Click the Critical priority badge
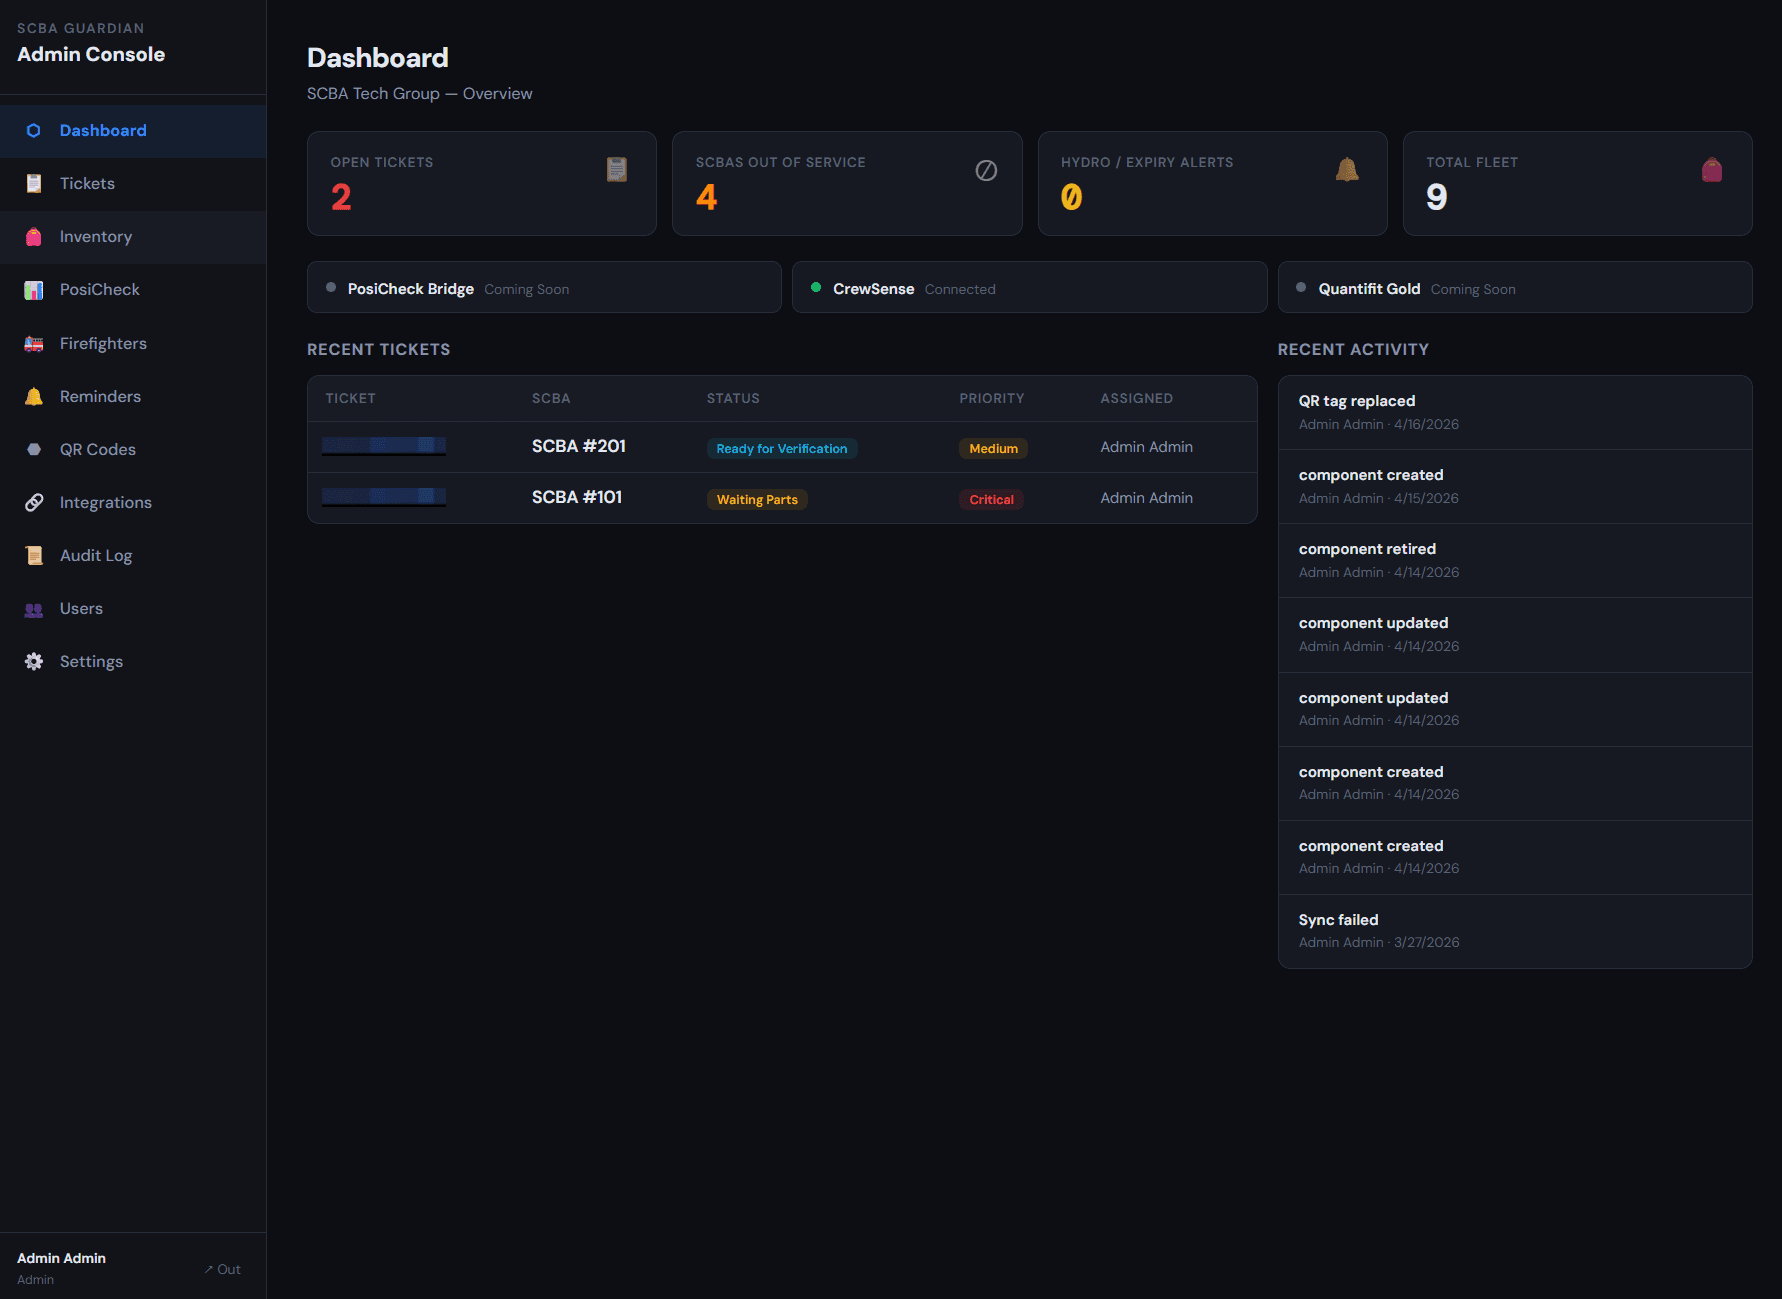Image resolution: width=1782 pixels, height=1299 pixels. tap(991, 500)
